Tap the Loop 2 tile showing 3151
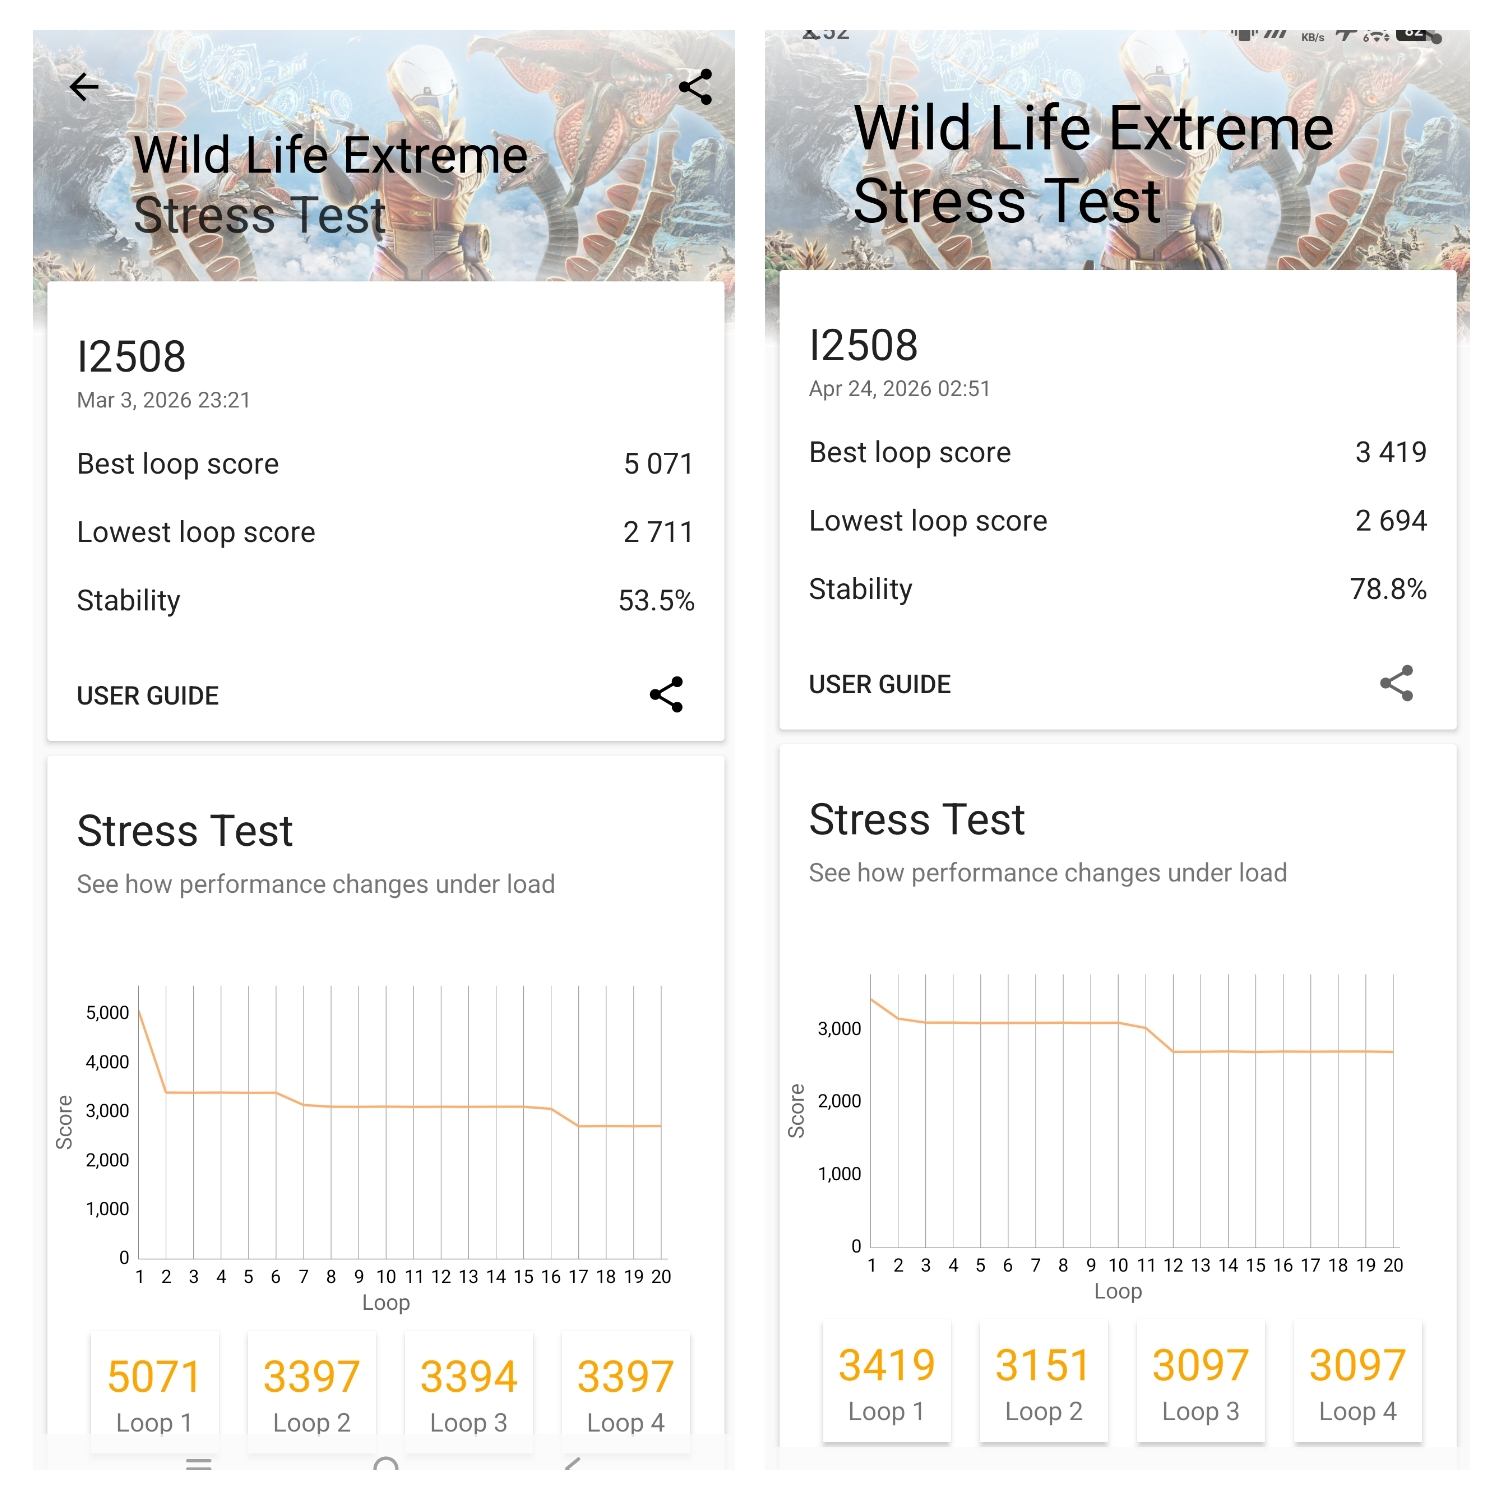The image size is (1500, 1500). [x=1043, y=1382]
